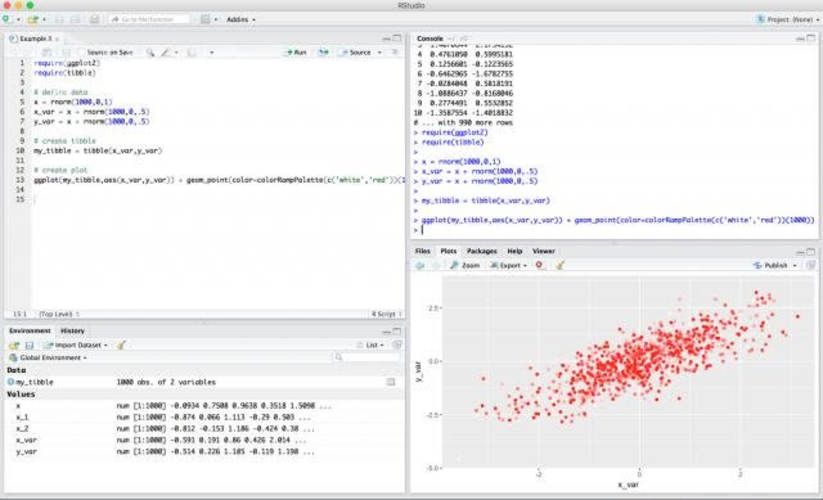Switch to the Viewer tab
The height and width of the screenshot is (500, 823).
543,251
